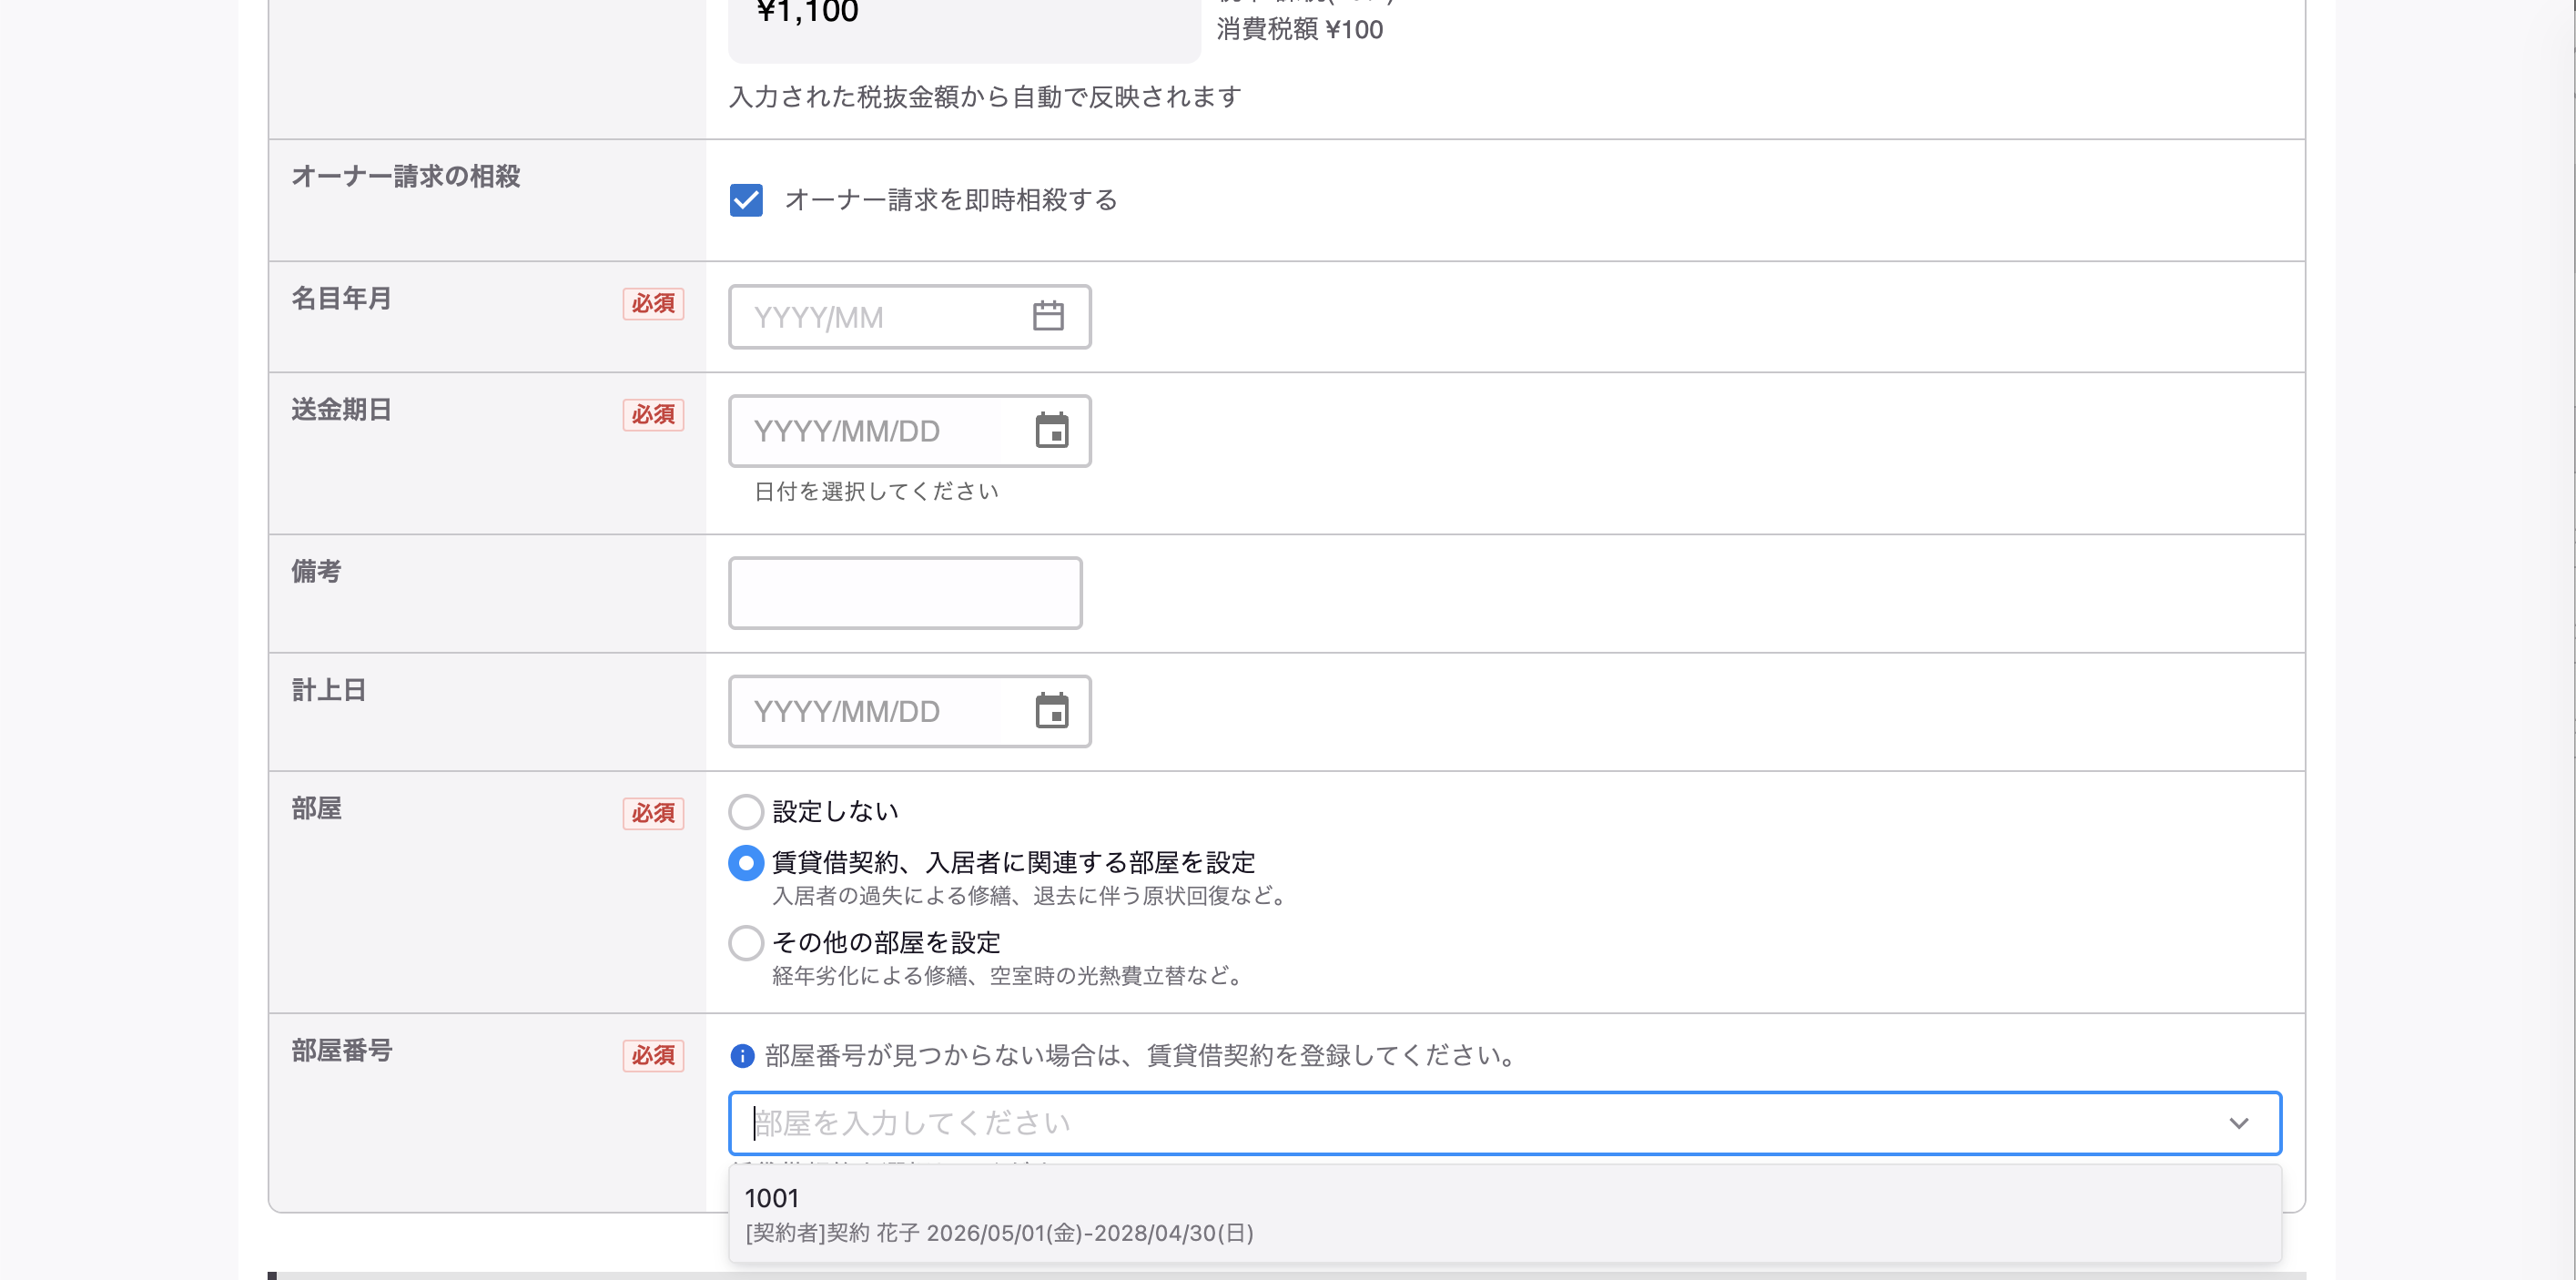Click the 名目年月 field label

pyautogui.click(x=341, y=298)
